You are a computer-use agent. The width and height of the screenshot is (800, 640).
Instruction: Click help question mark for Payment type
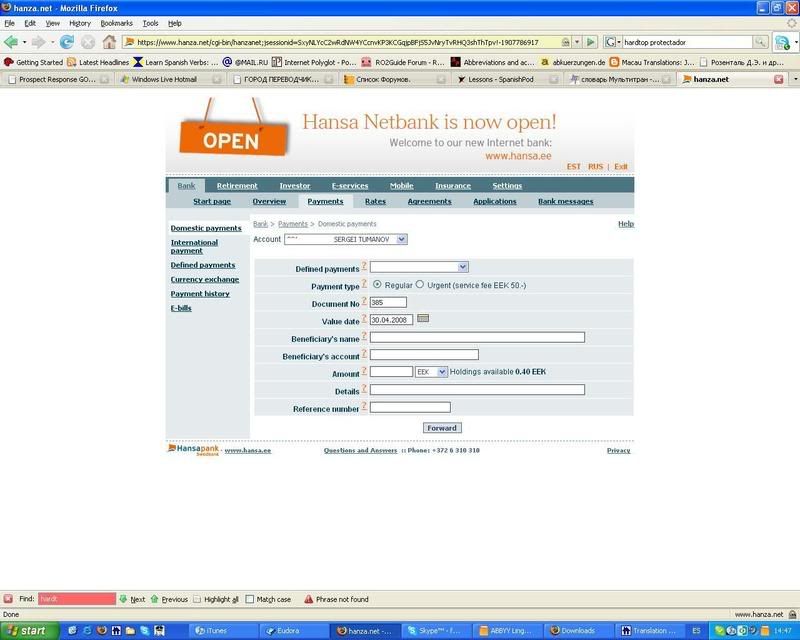pos(364,283)
